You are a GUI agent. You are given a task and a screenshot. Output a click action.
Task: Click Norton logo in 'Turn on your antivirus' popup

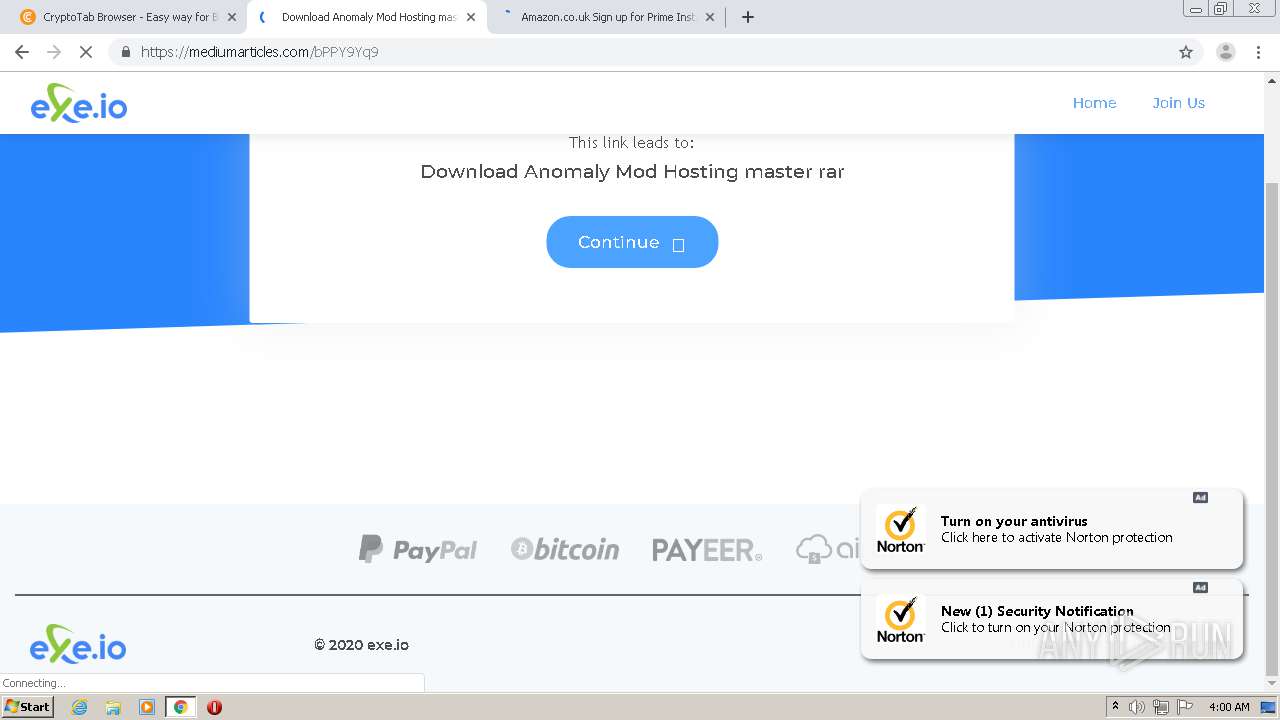(900, 530)
